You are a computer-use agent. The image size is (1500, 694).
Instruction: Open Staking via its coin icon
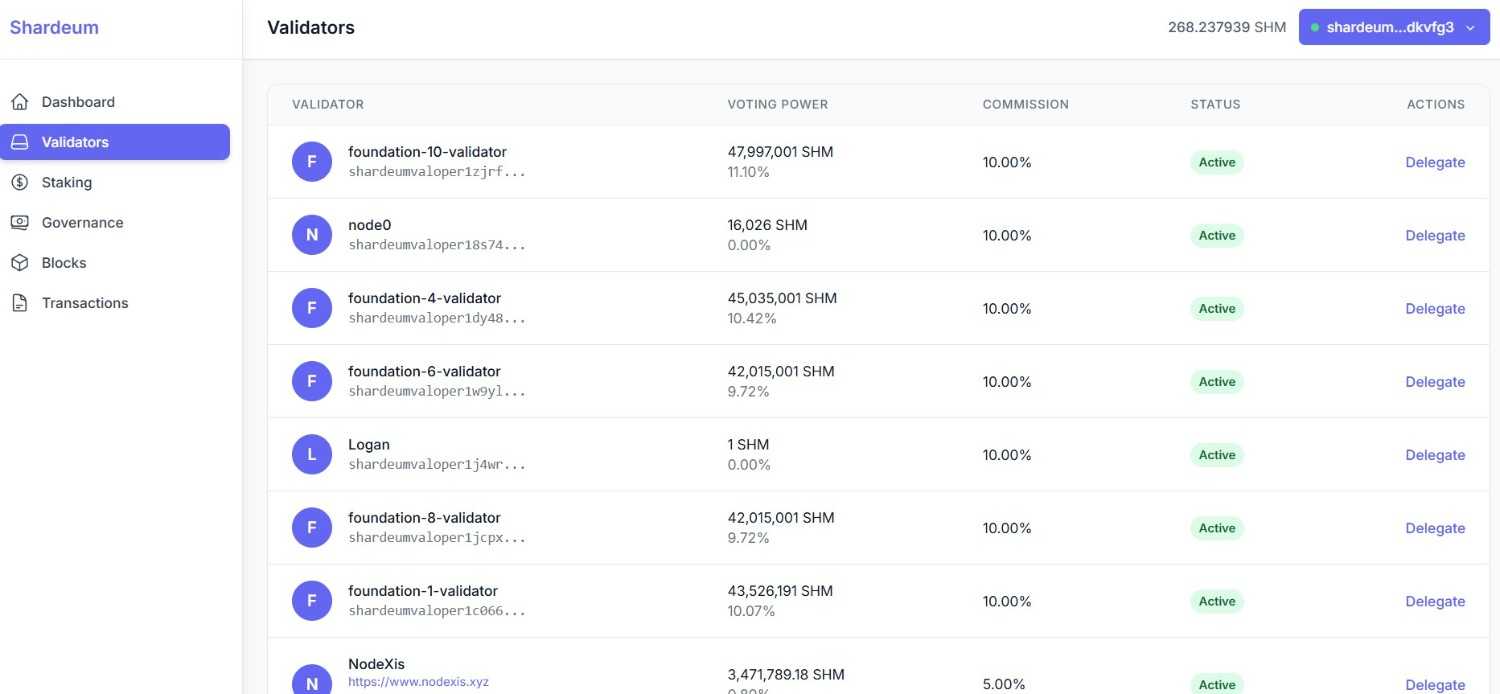[x=20, y=181]
